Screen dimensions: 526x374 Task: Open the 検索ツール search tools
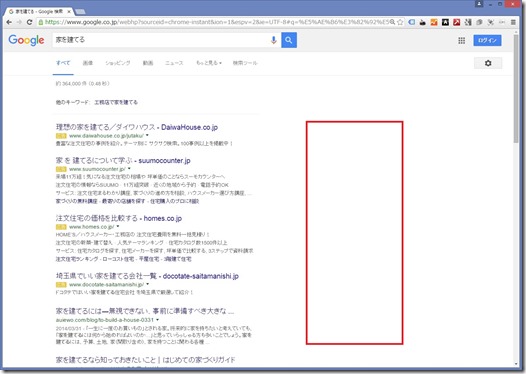tap(245, 63)
